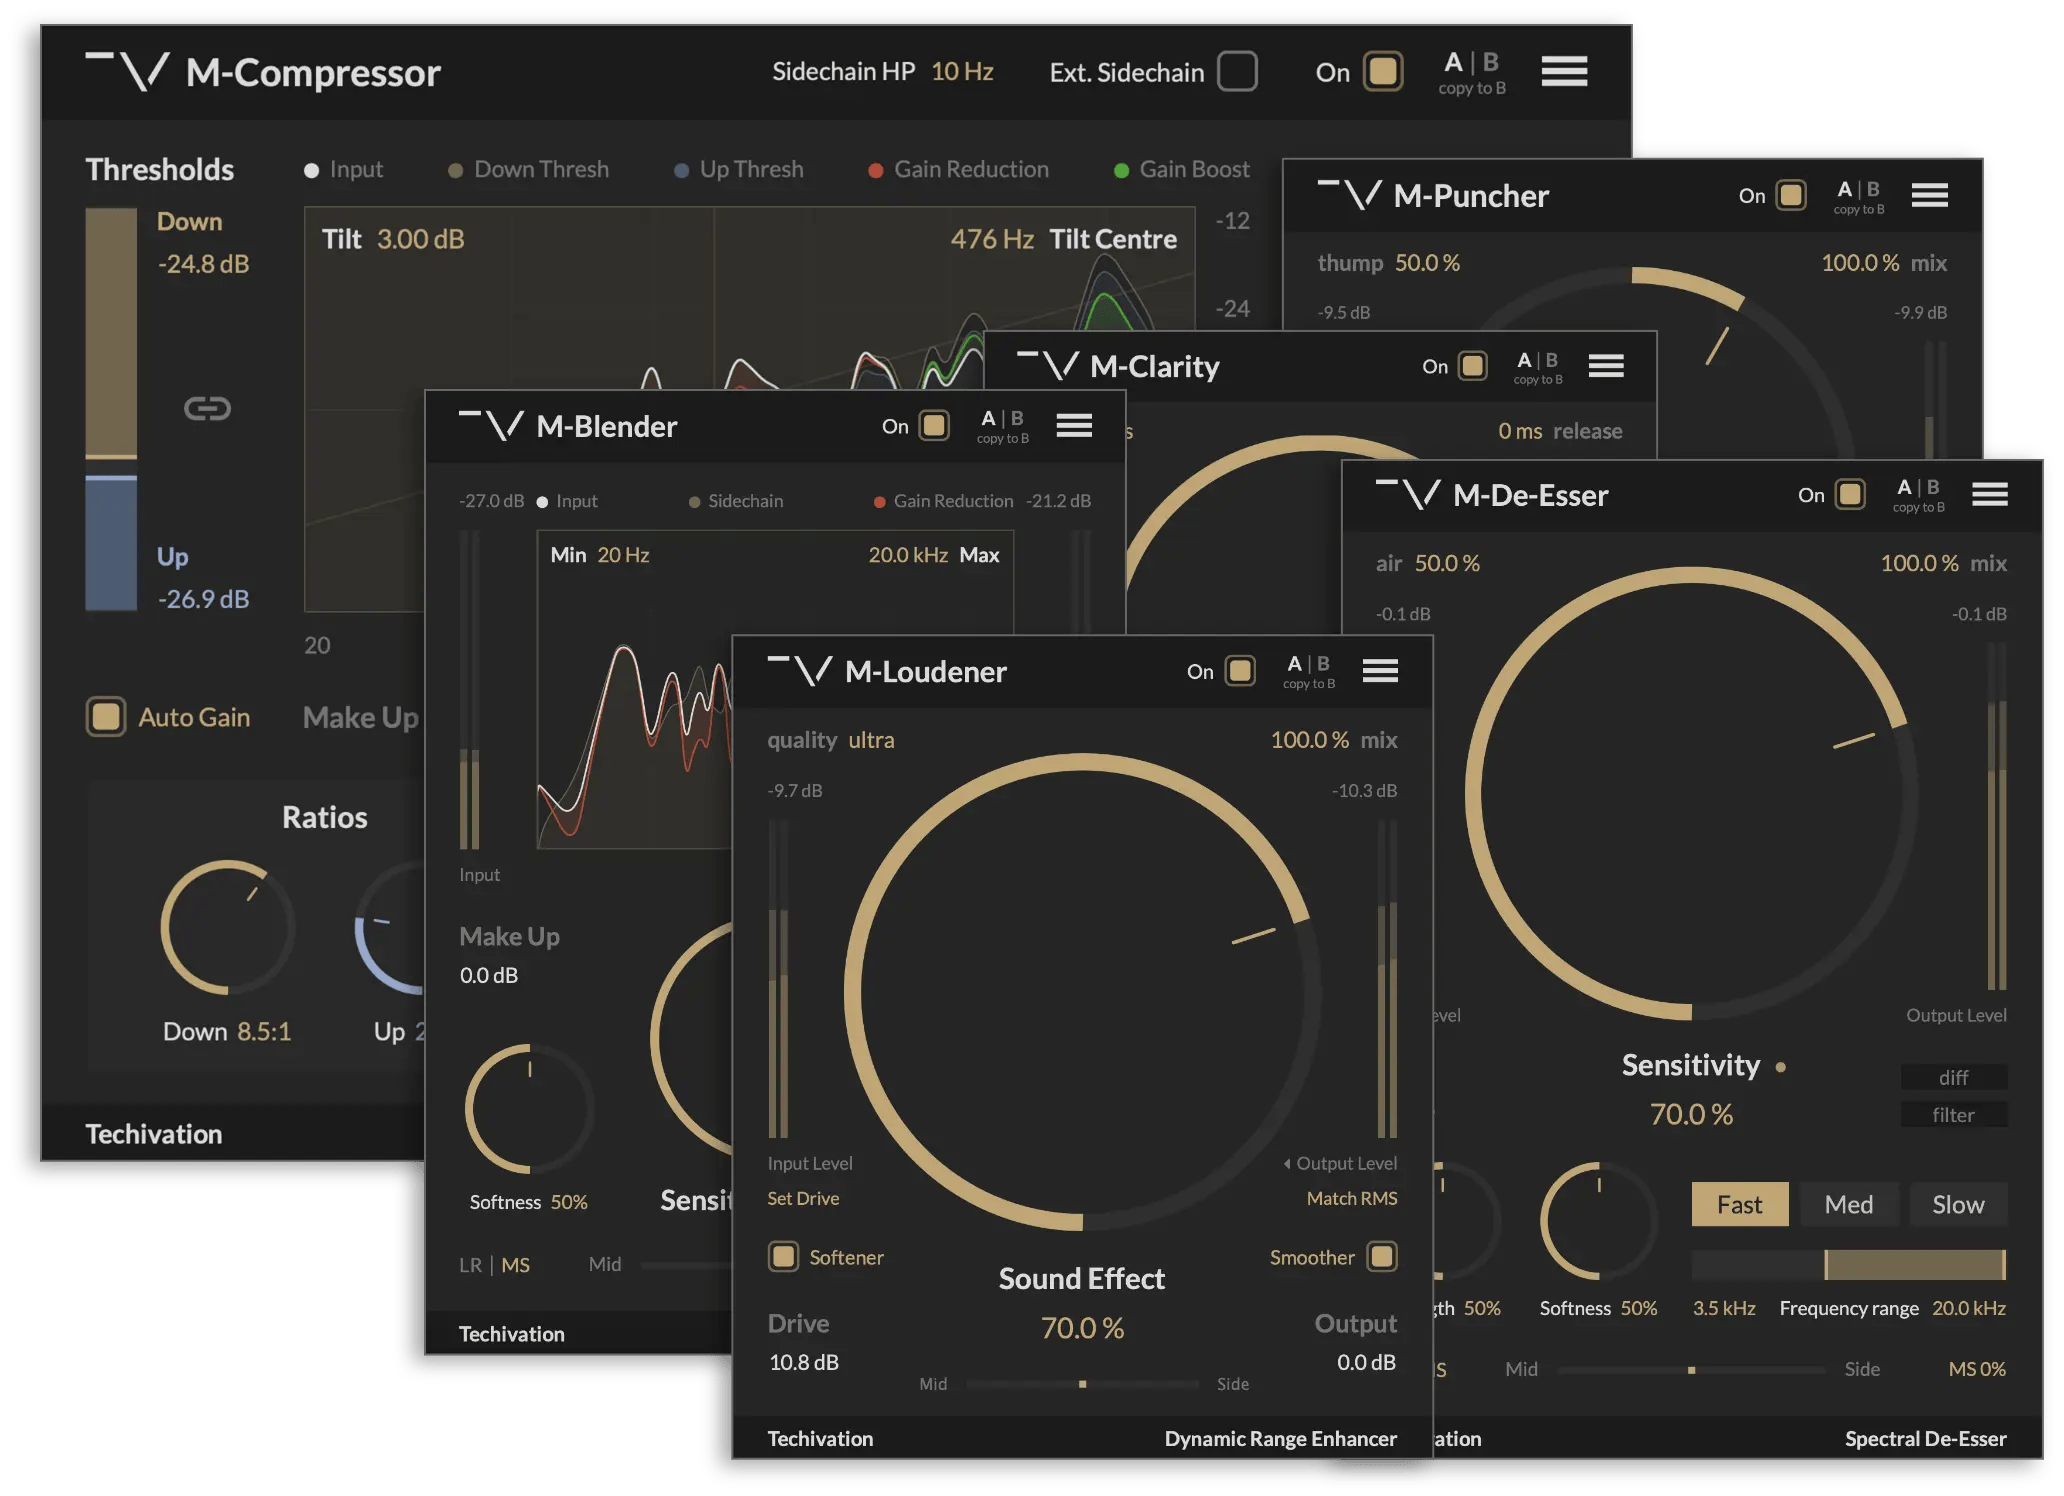Click copy to B in M-De-Esser
Image resolution: width=2064 pixels, height=1496 pixels.
click(x=1918, y=508)
